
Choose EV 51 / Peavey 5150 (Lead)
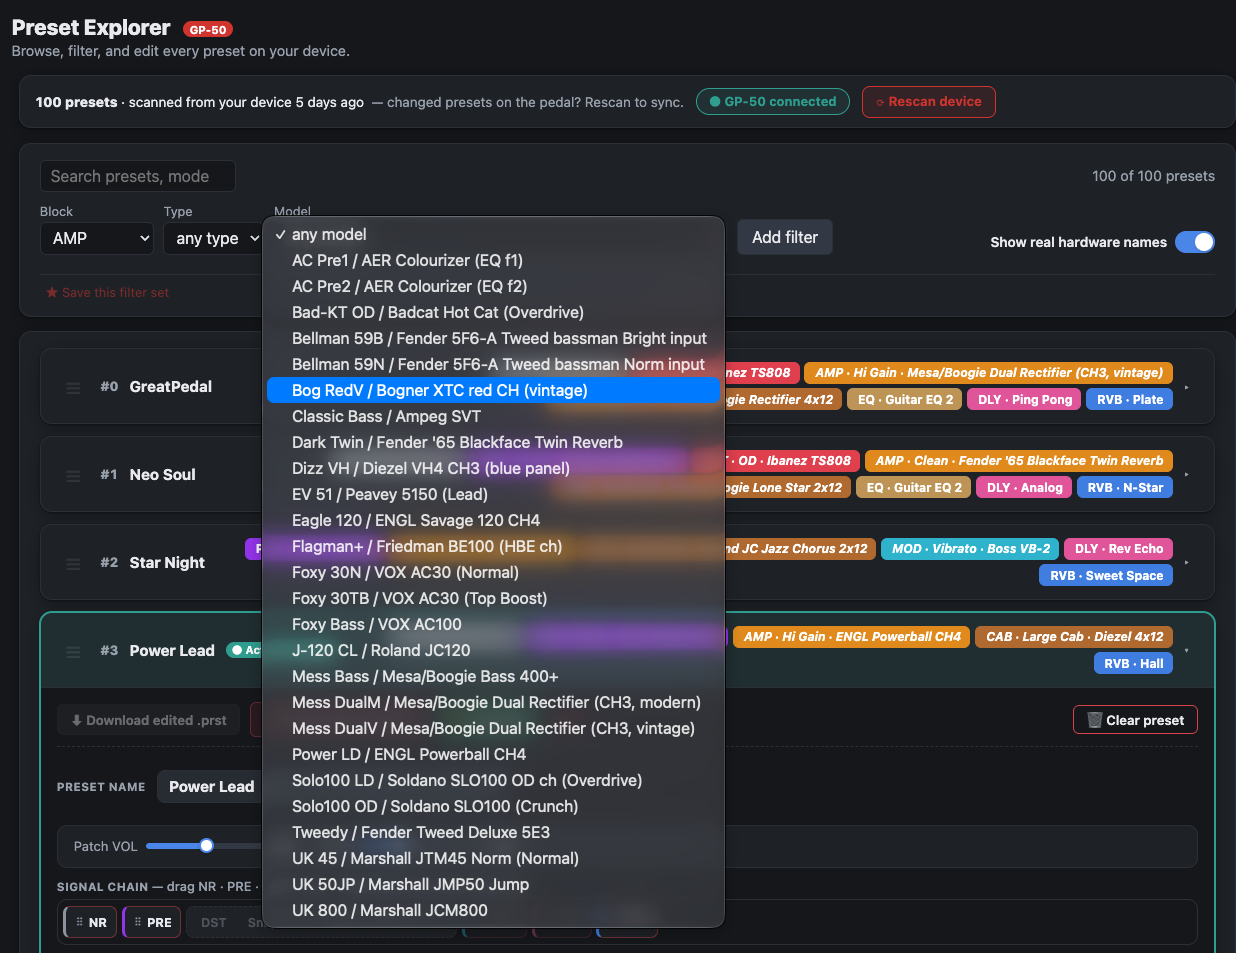tap(493, 494)
